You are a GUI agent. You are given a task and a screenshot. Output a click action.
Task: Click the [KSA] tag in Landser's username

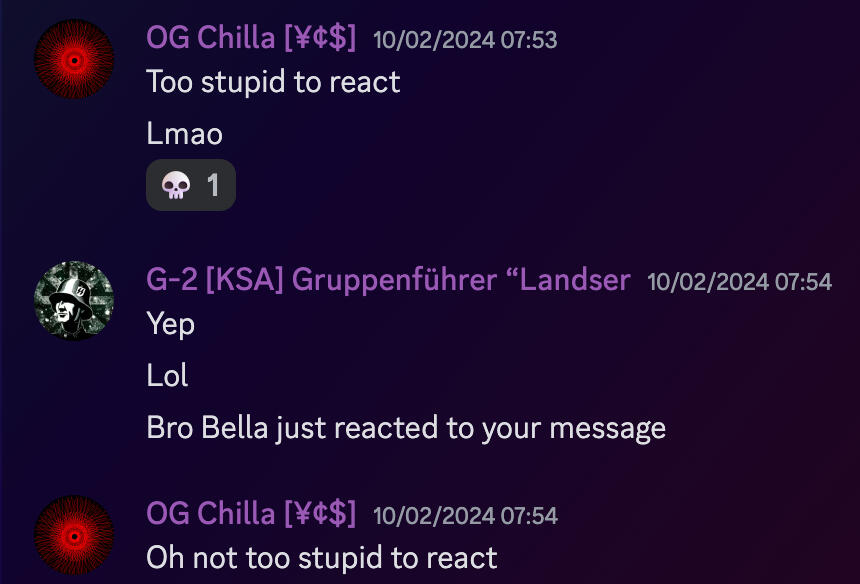point(245,280)
